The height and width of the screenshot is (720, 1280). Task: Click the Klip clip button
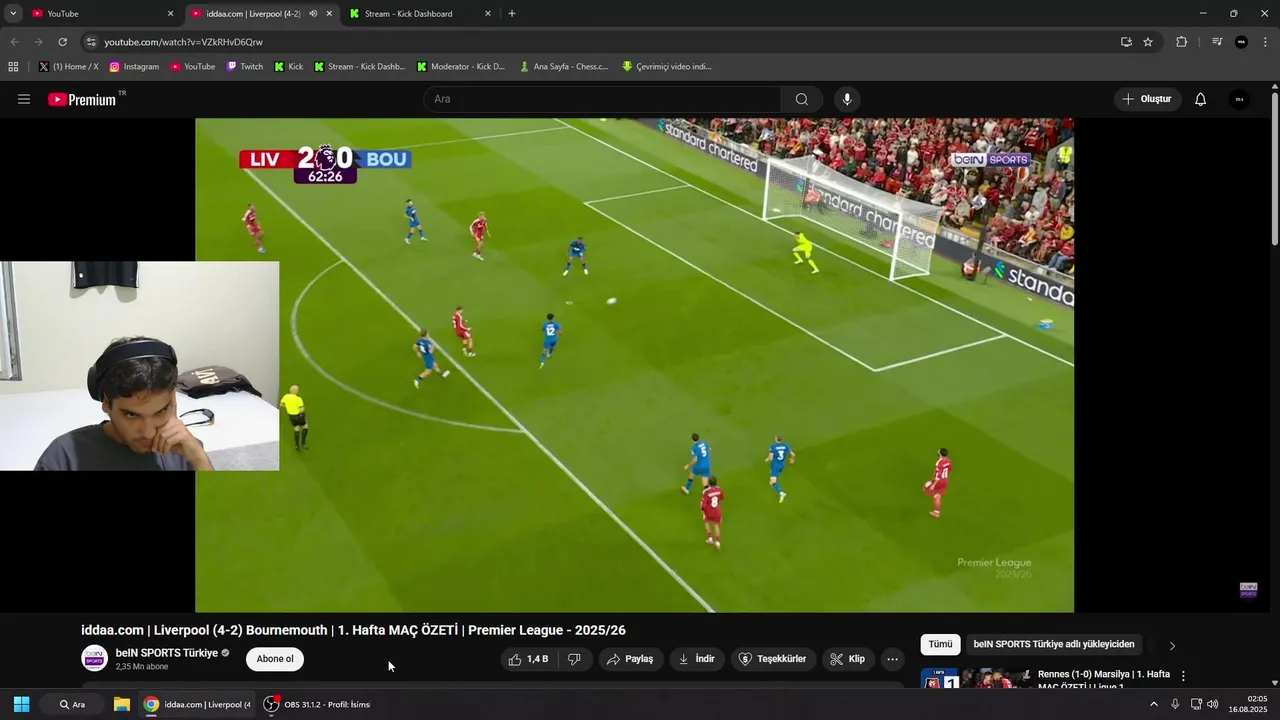point(848,659)
